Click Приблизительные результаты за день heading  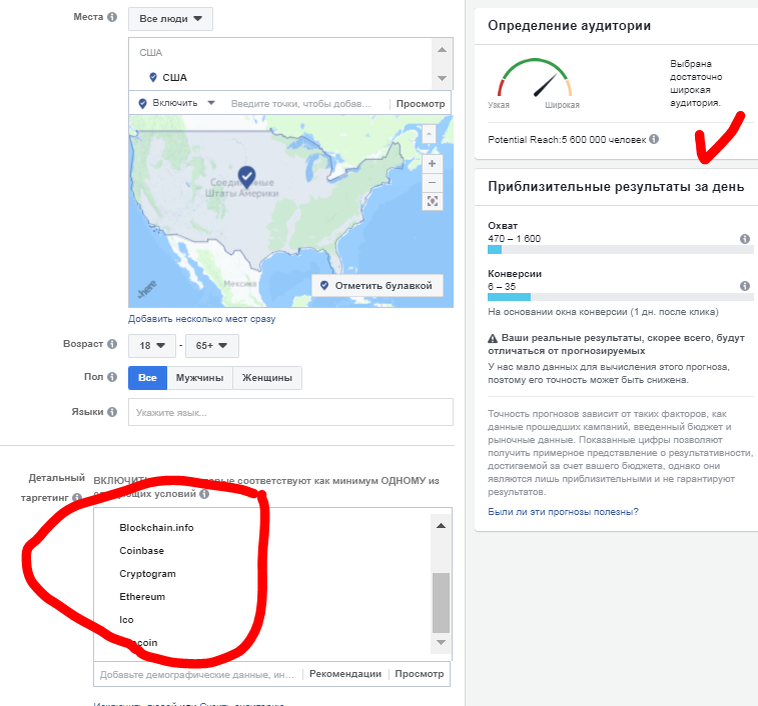click(x=616, y=187)
